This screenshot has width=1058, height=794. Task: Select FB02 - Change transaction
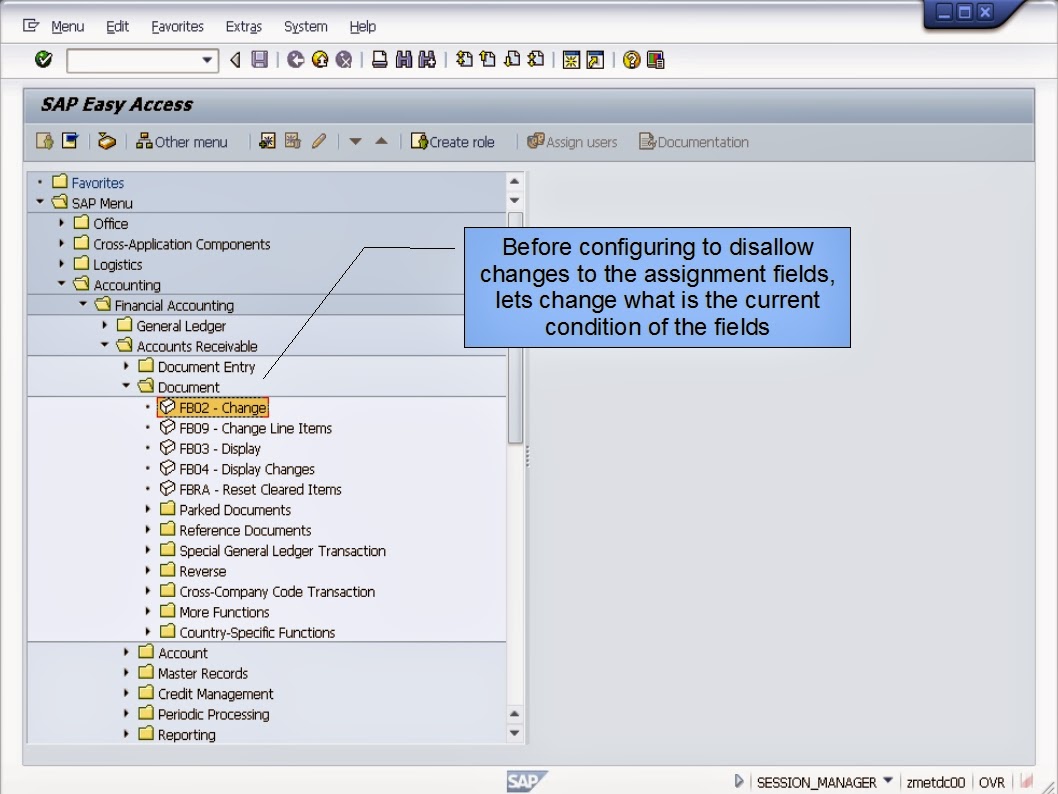(213, 407)
